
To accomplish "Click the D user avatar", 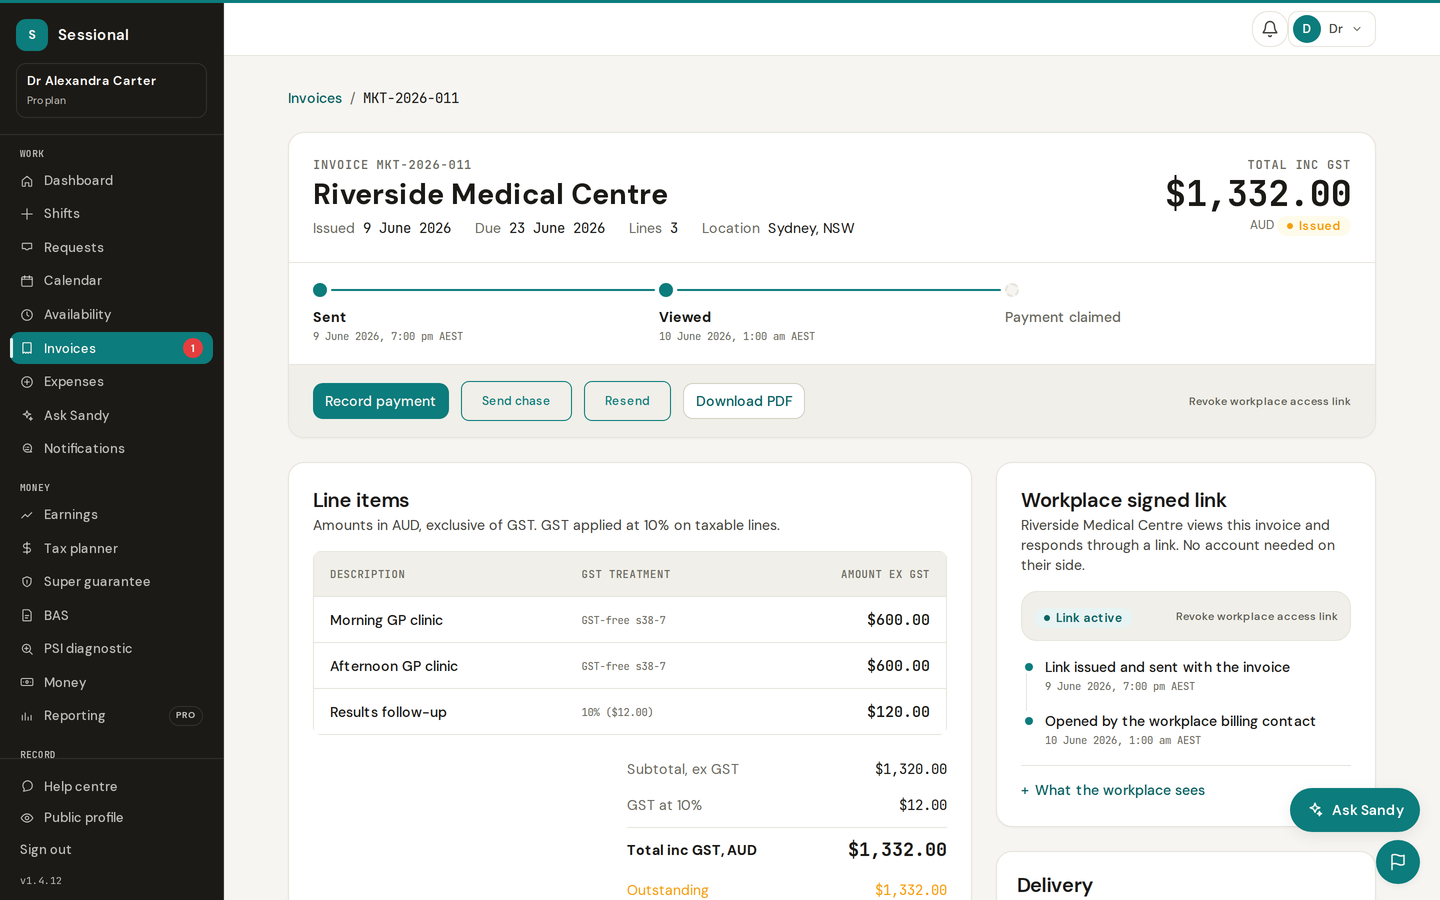I will coord(1306,29).
